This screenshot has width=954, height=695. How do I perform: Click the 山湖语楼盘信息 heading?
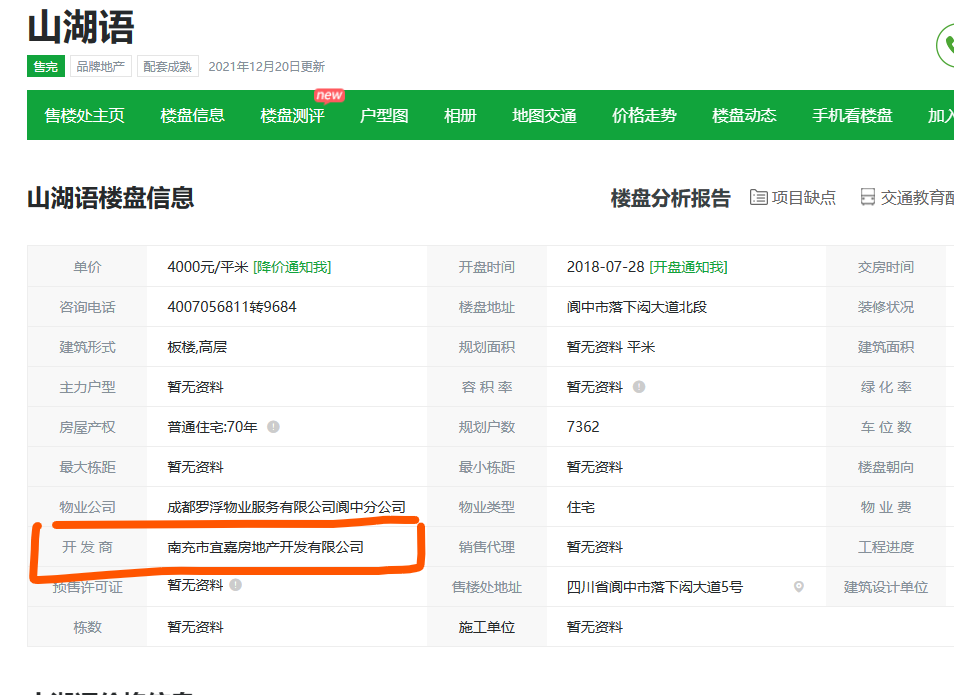111,198
